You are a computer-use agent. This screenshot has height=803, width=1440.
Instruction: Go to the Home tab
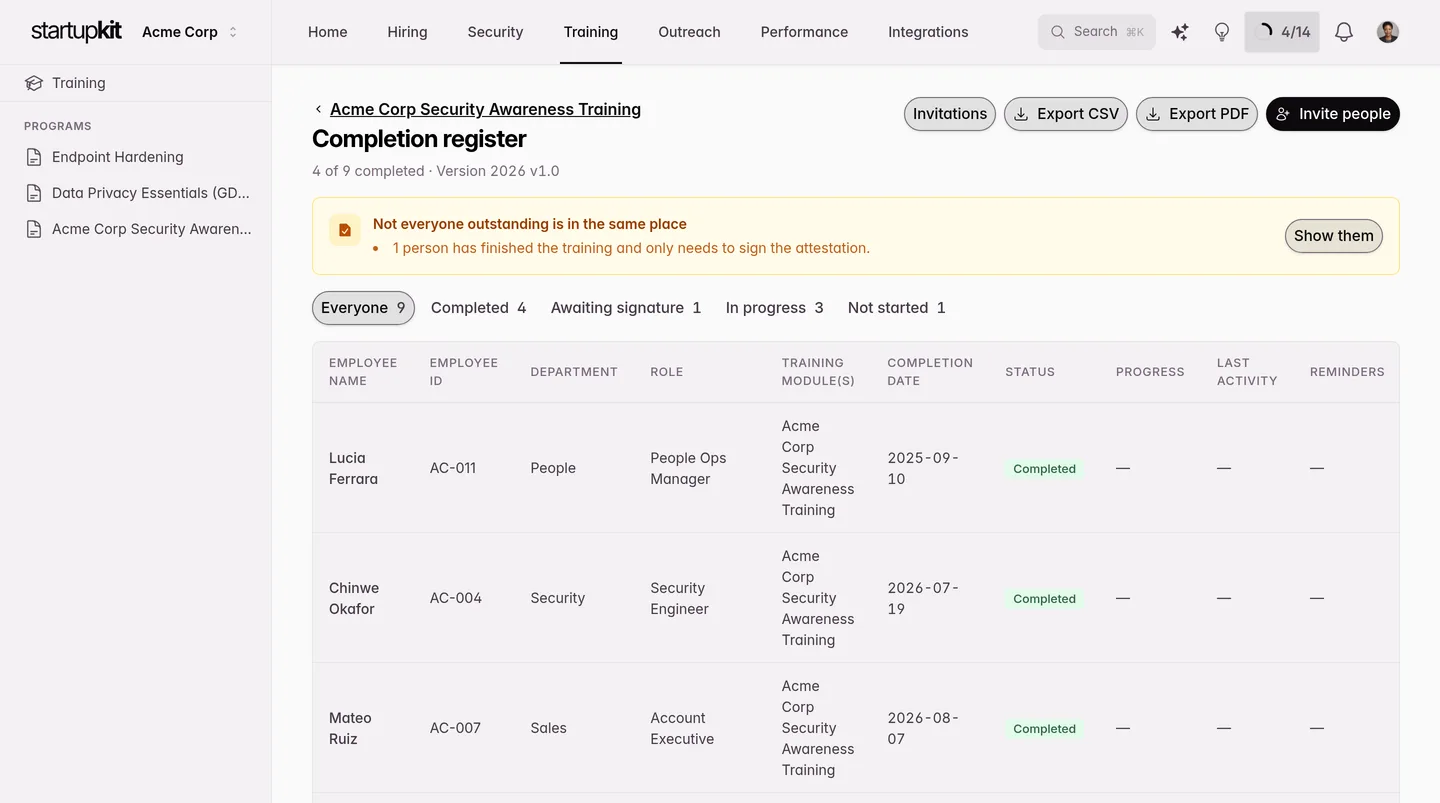pyautogui.click(x=328, y=32)
